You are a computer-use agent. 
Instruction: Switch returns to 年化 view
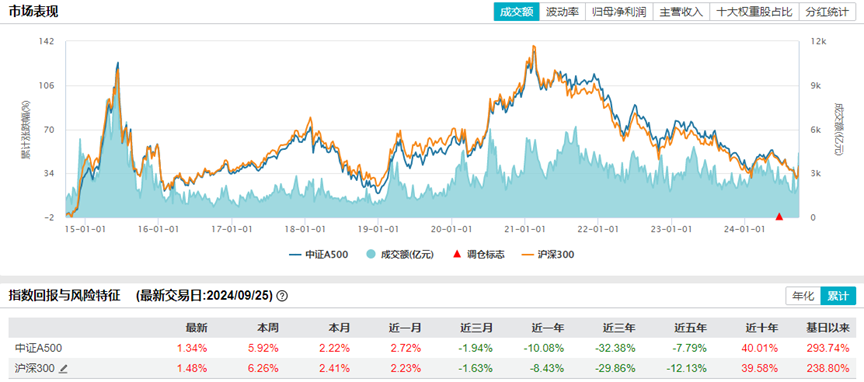click(803, 295)
